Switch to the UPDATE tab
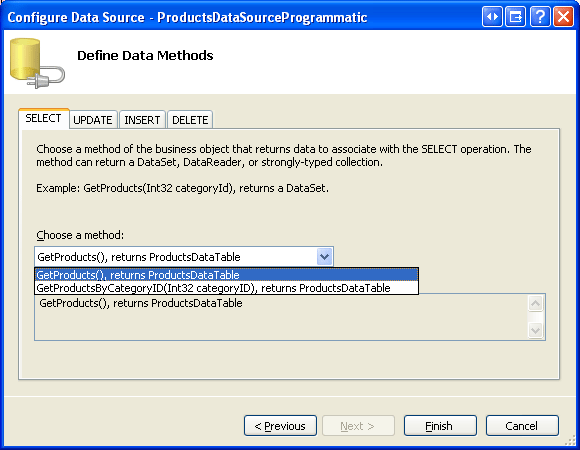This screenshot has width=580, height=450. pos(93,120)
